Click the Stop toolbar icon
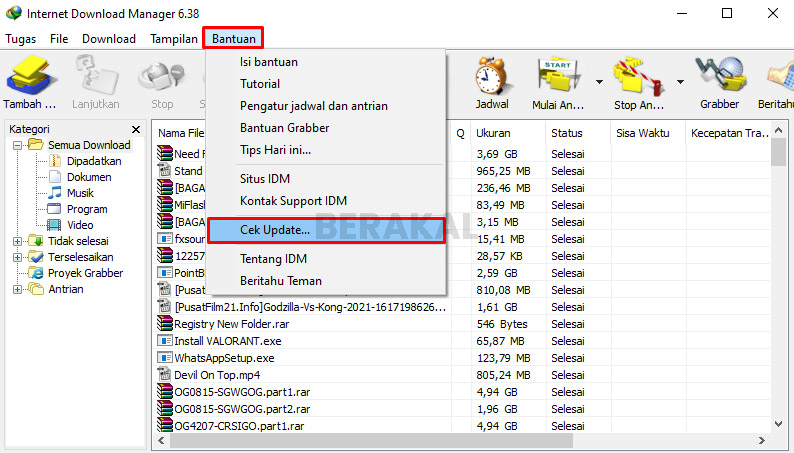Viewport: 794px width, 453px height. click(x=162, y=76)
